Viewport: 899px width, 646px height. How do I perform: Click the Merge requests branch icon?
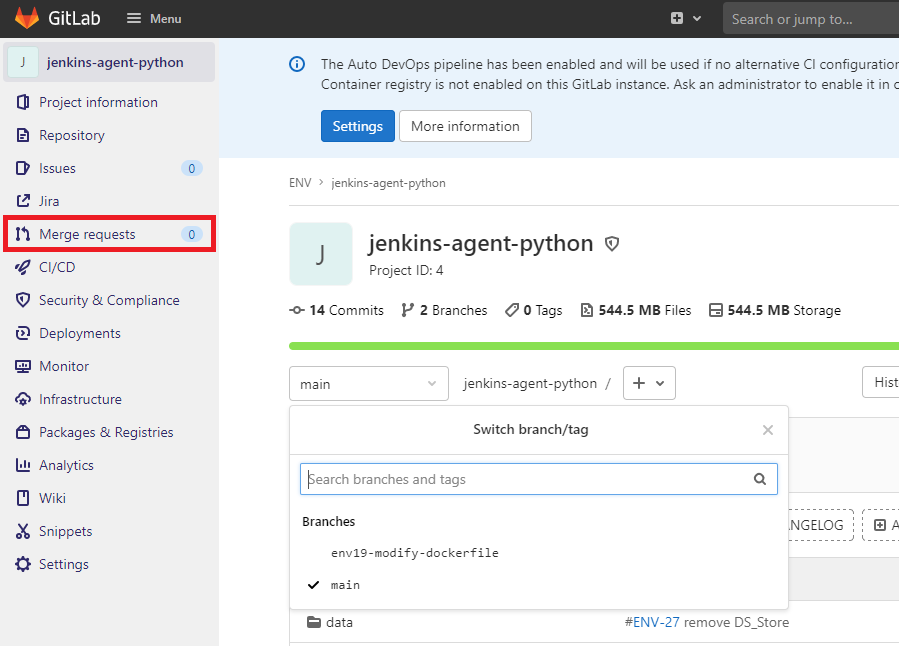coord(23,234)
